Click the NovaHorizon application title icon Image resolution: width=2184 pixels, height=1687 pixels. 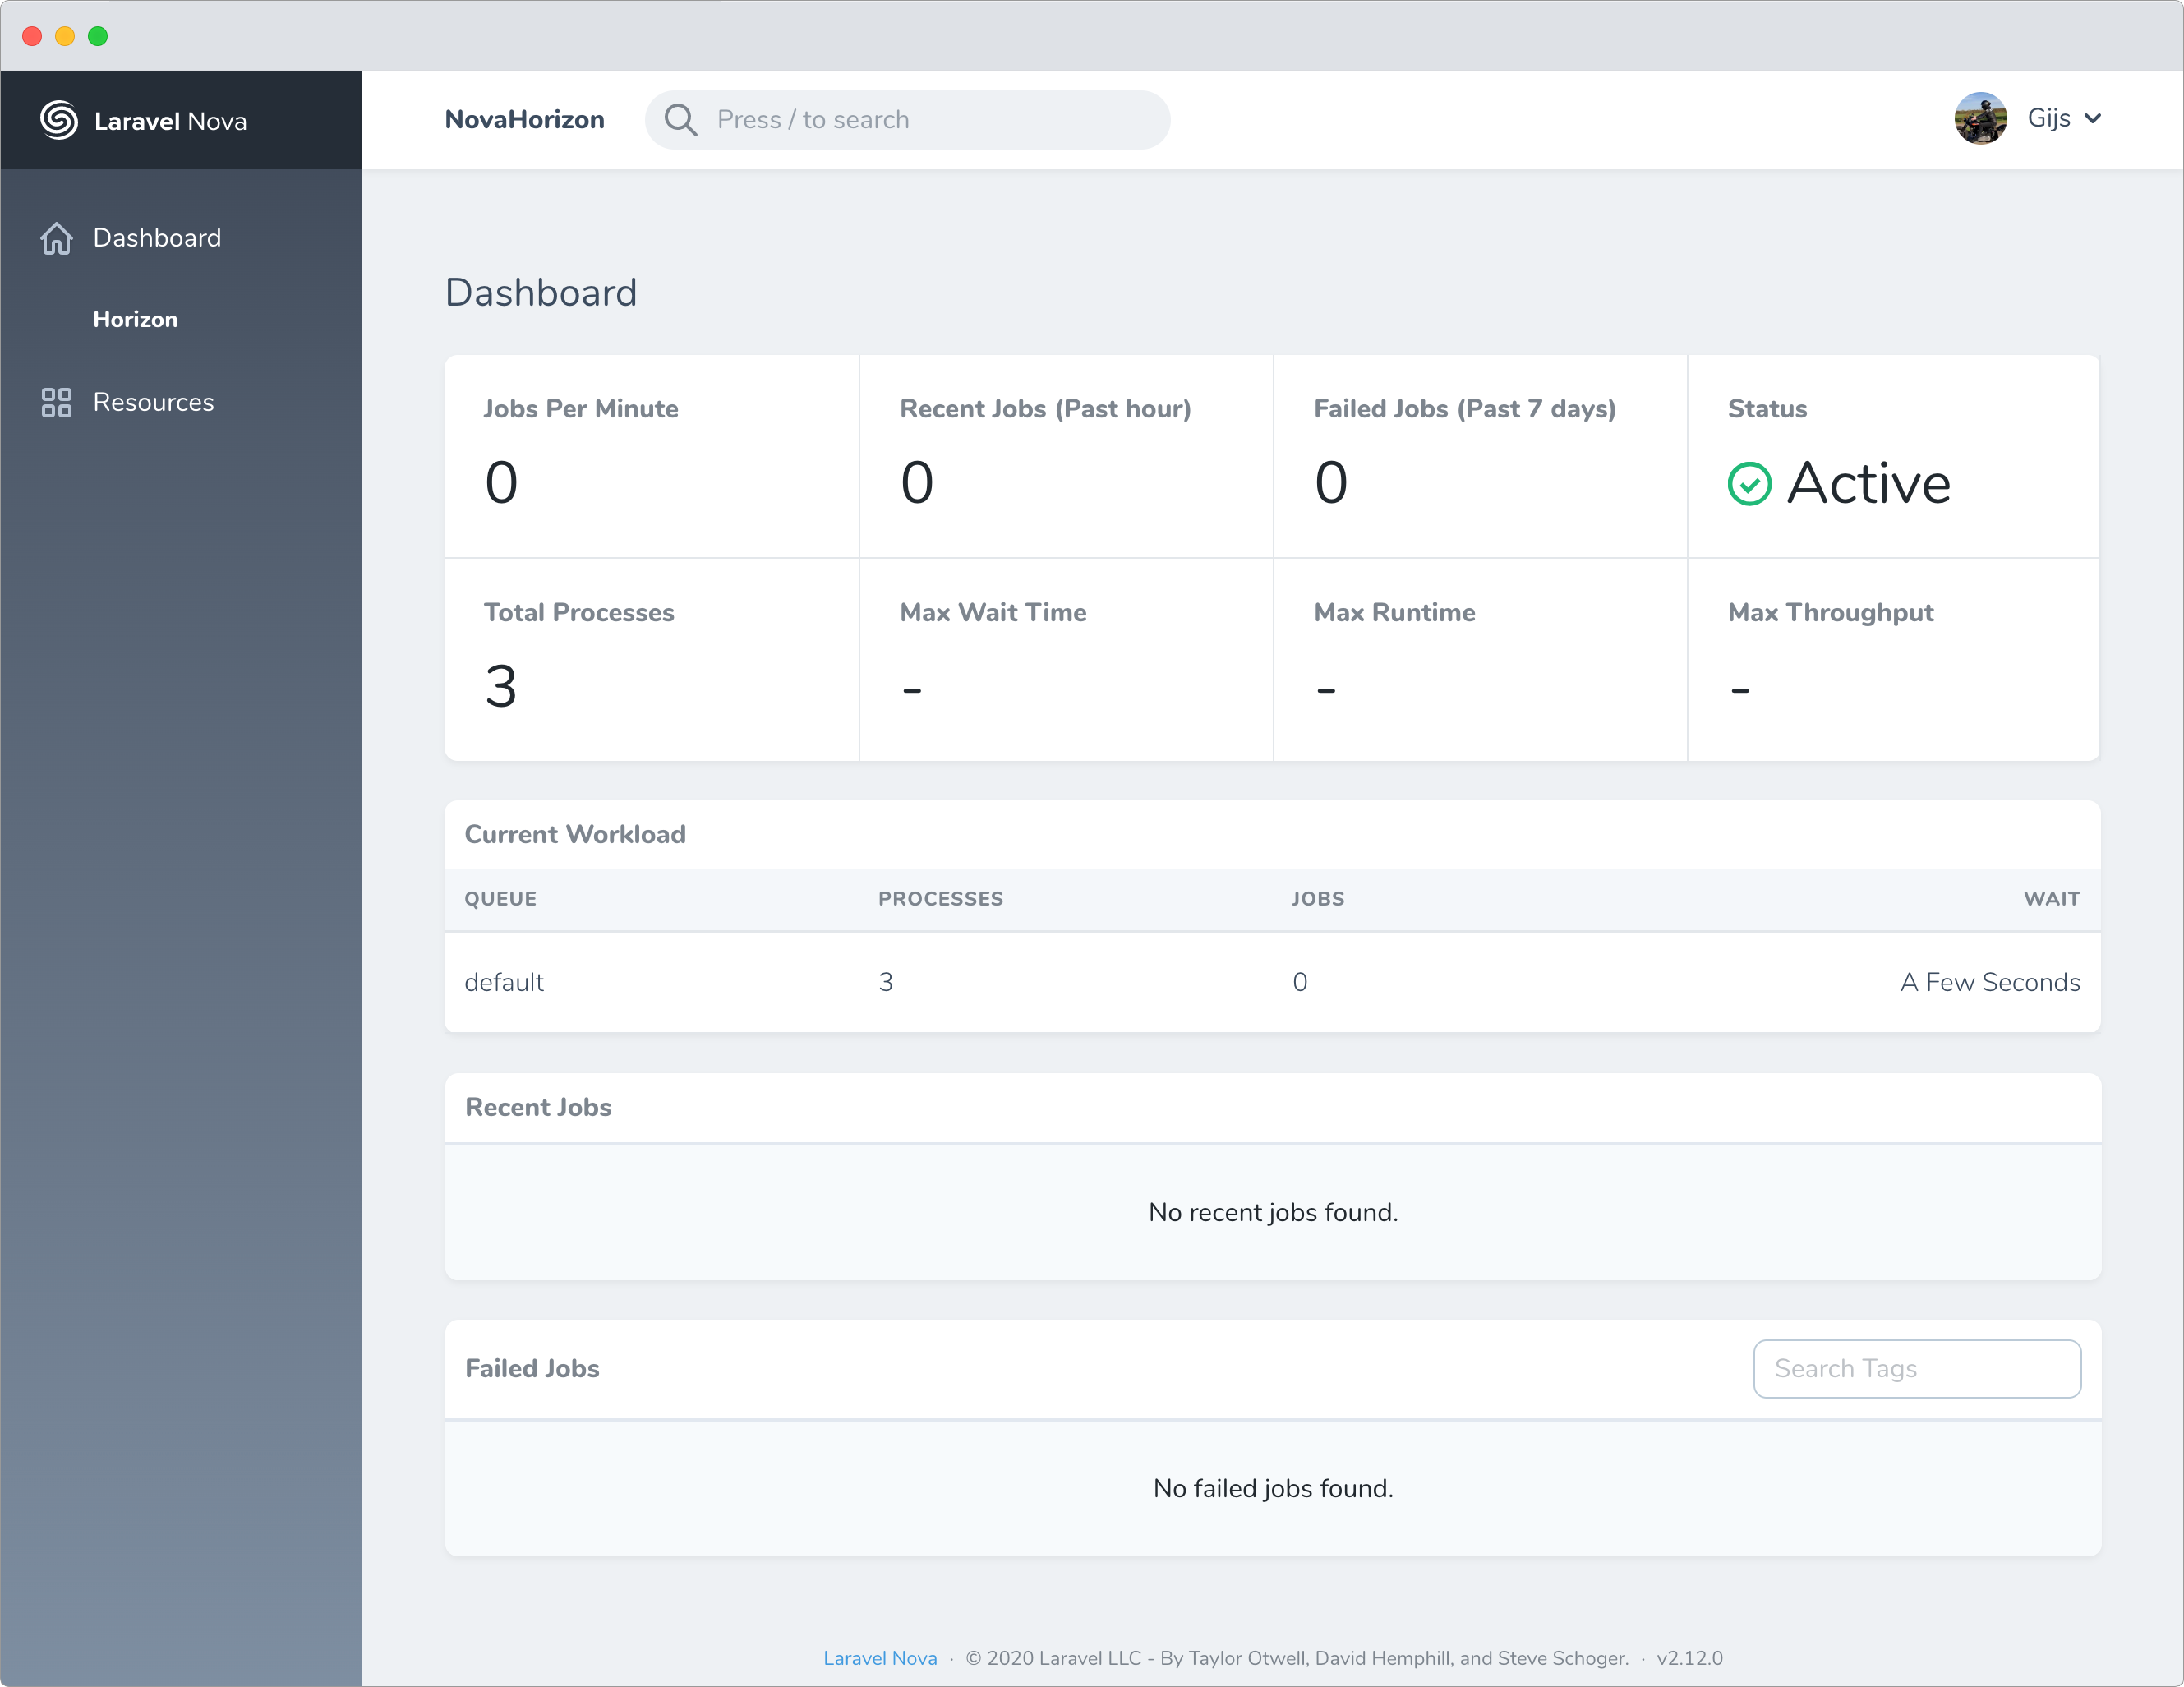click(528, 118)
